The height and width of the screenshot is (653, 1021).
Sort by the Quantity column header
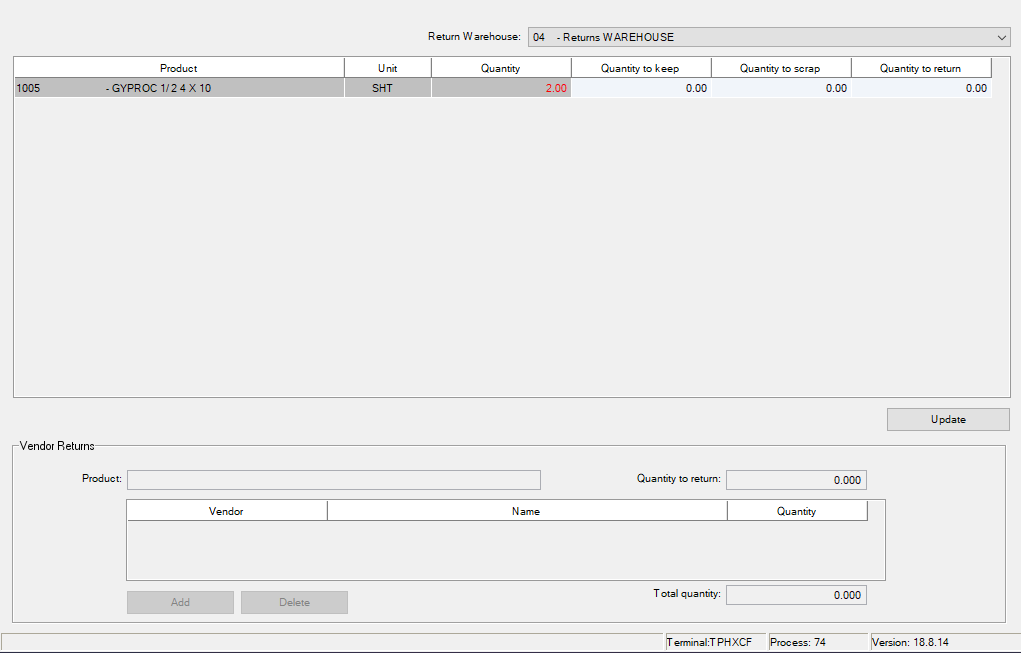click(500, 68)
